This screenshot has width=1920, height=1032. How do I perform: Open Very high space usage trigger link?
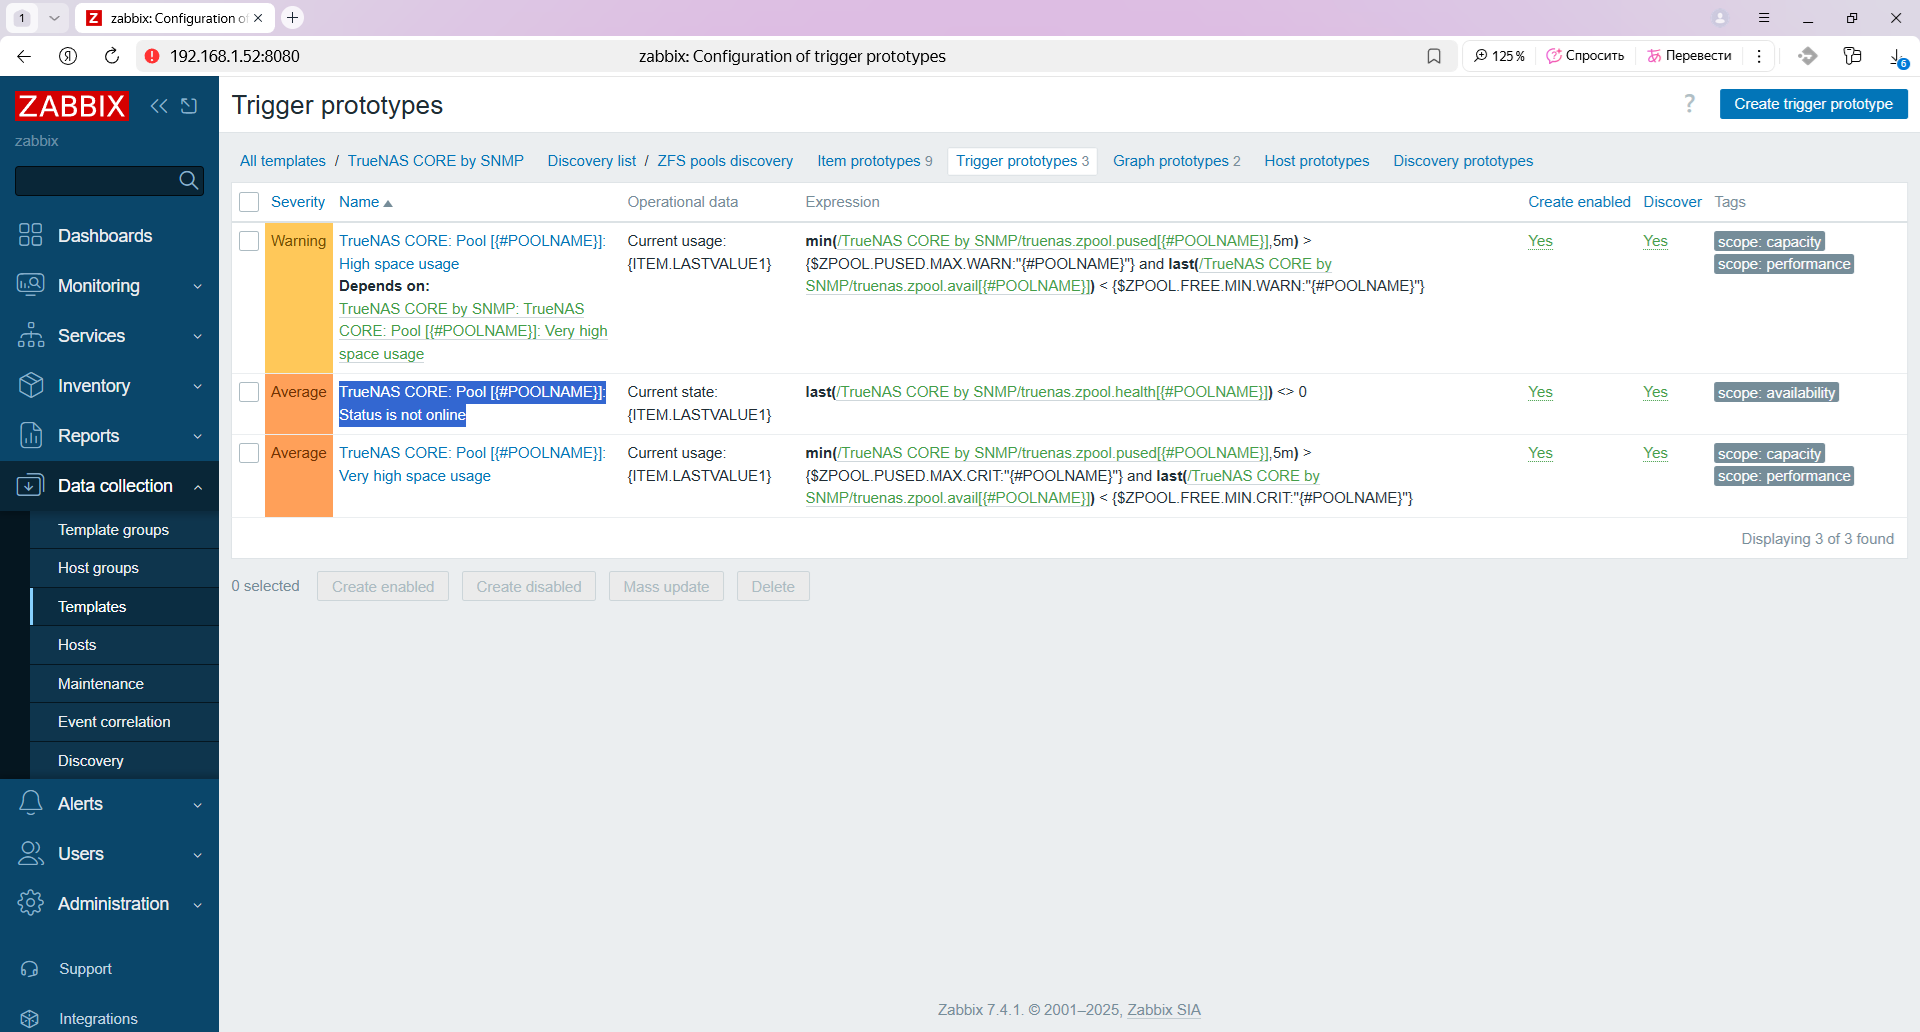(472, 464)
